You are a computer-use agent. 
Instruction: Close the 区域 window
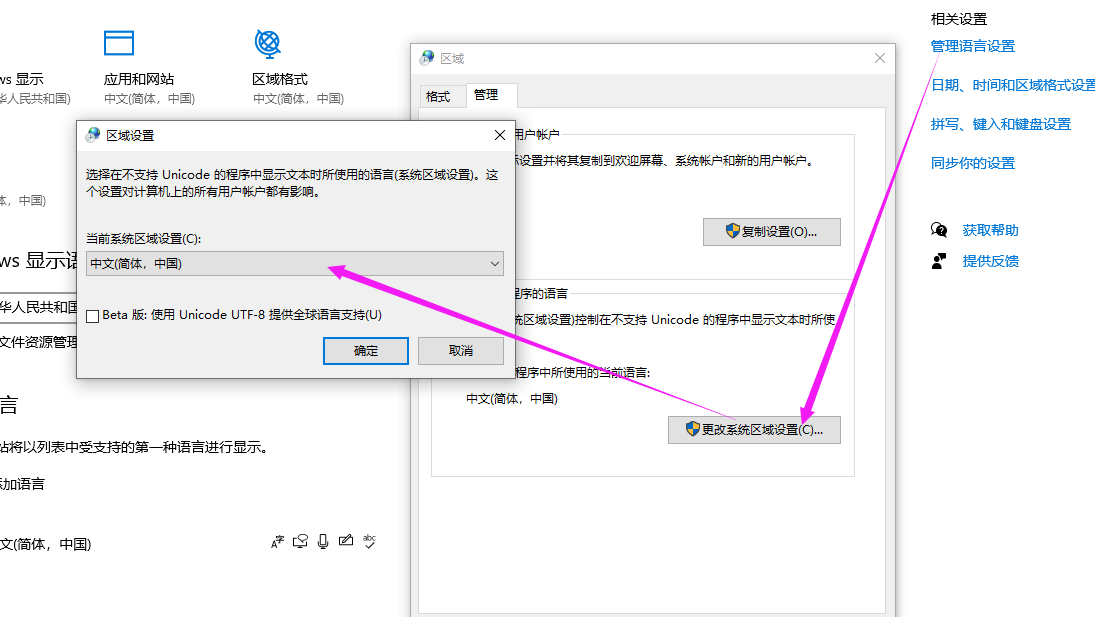click(x=880, y=58)
